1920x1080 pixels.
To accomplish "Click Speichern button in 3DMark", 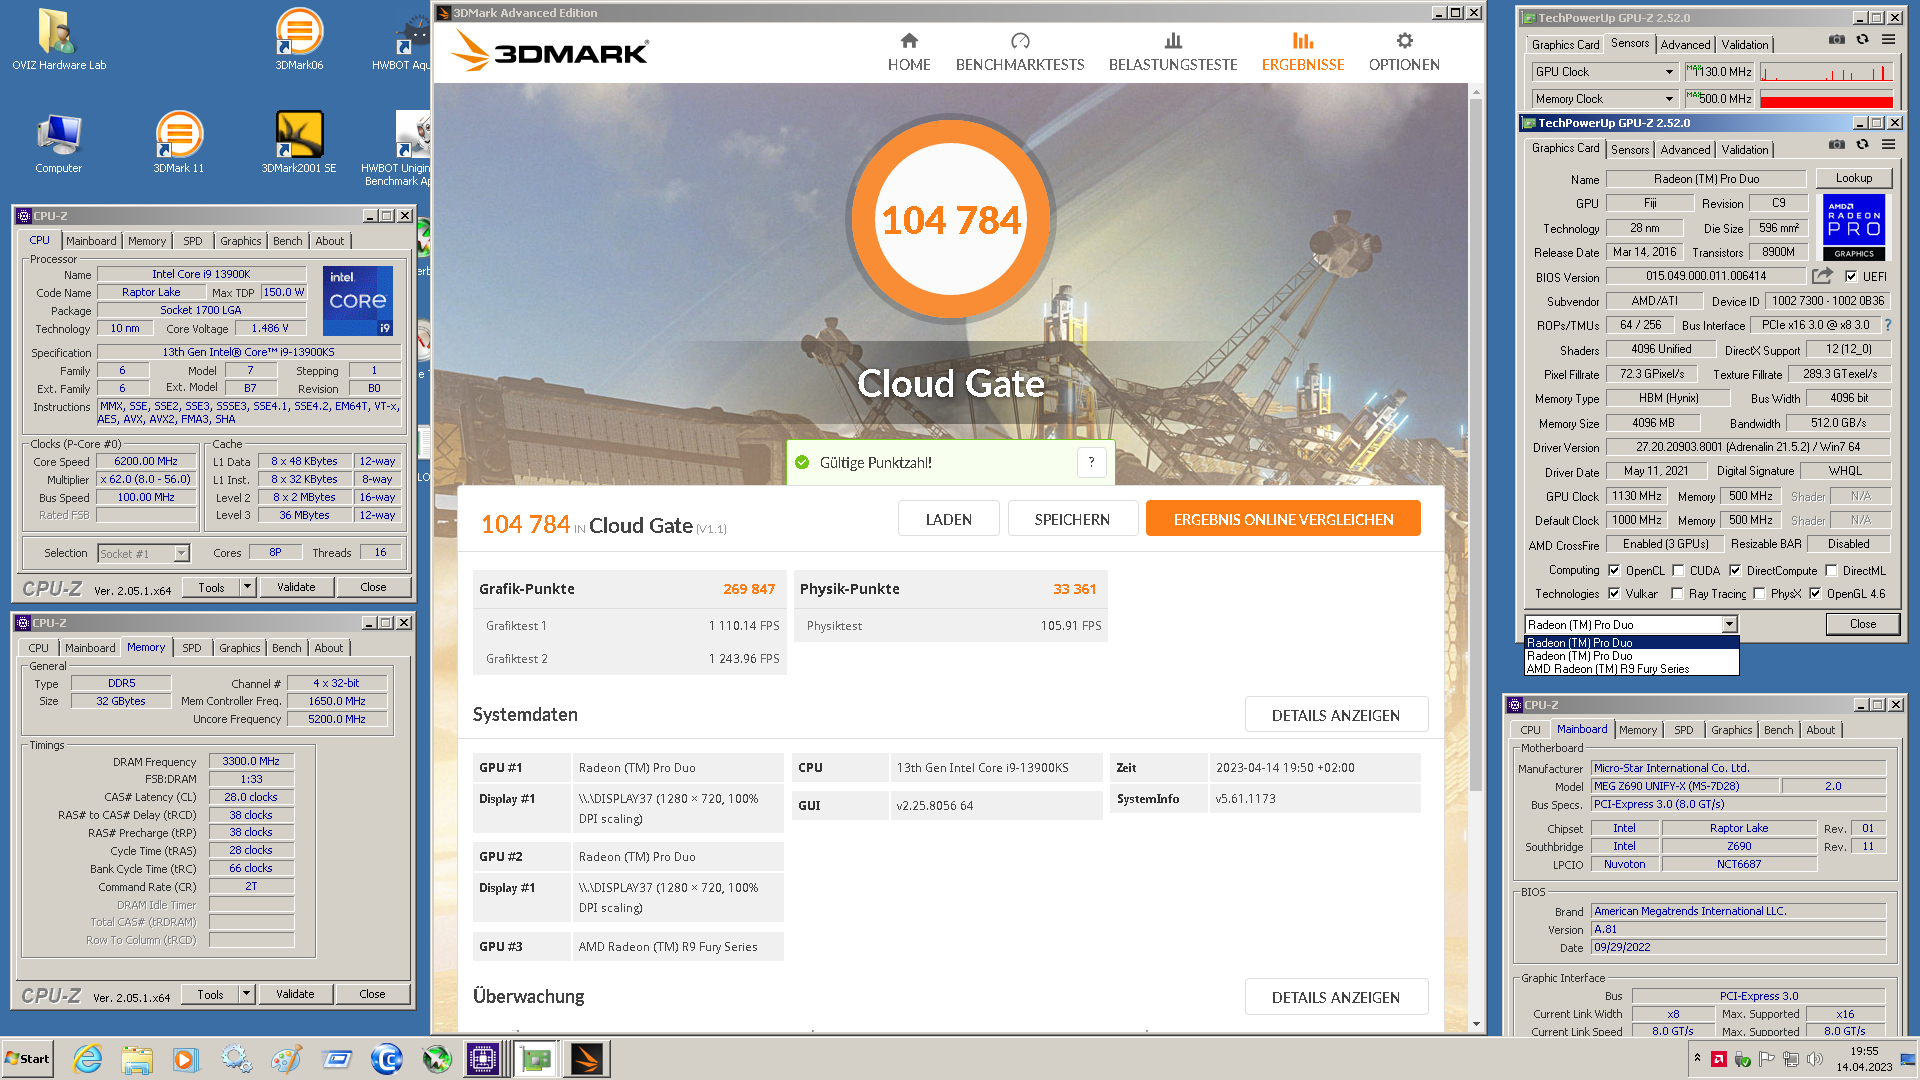I will click(1072, 519).
